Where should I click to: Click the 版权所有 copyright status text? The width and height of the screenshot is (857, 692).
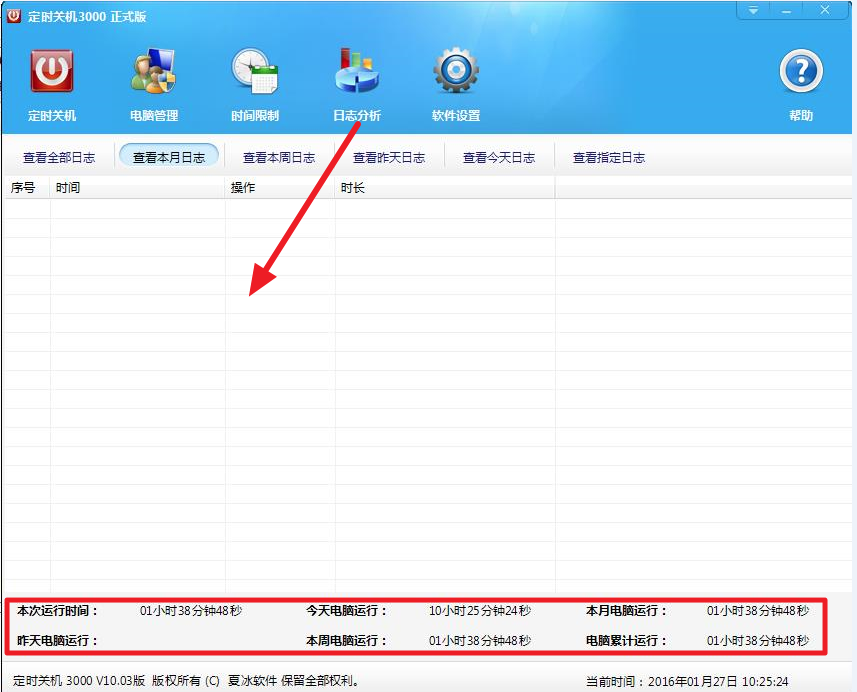click(186, 681)
